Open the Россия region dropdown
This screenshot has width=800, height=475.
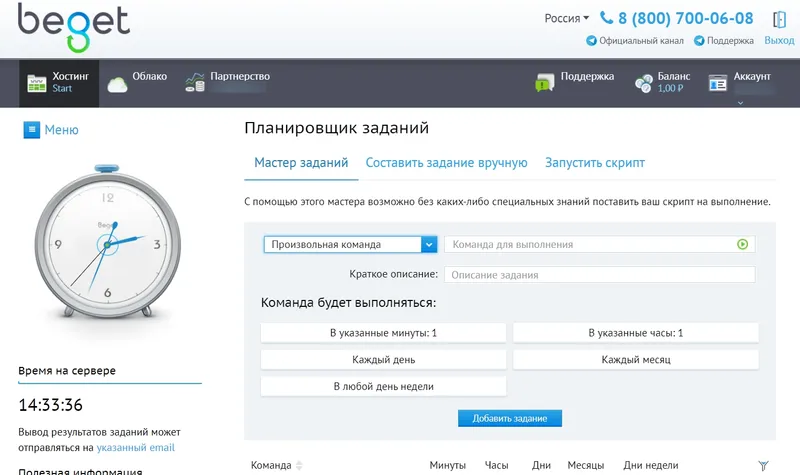tap(566, 18)
